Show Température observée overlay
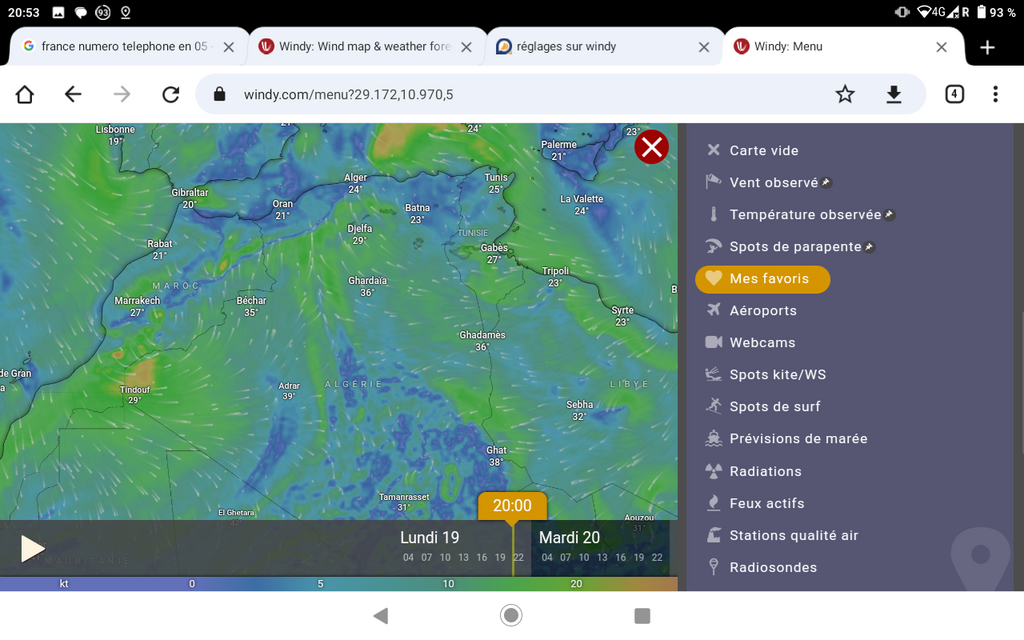1024x640 pixels. tap(805, 215)
